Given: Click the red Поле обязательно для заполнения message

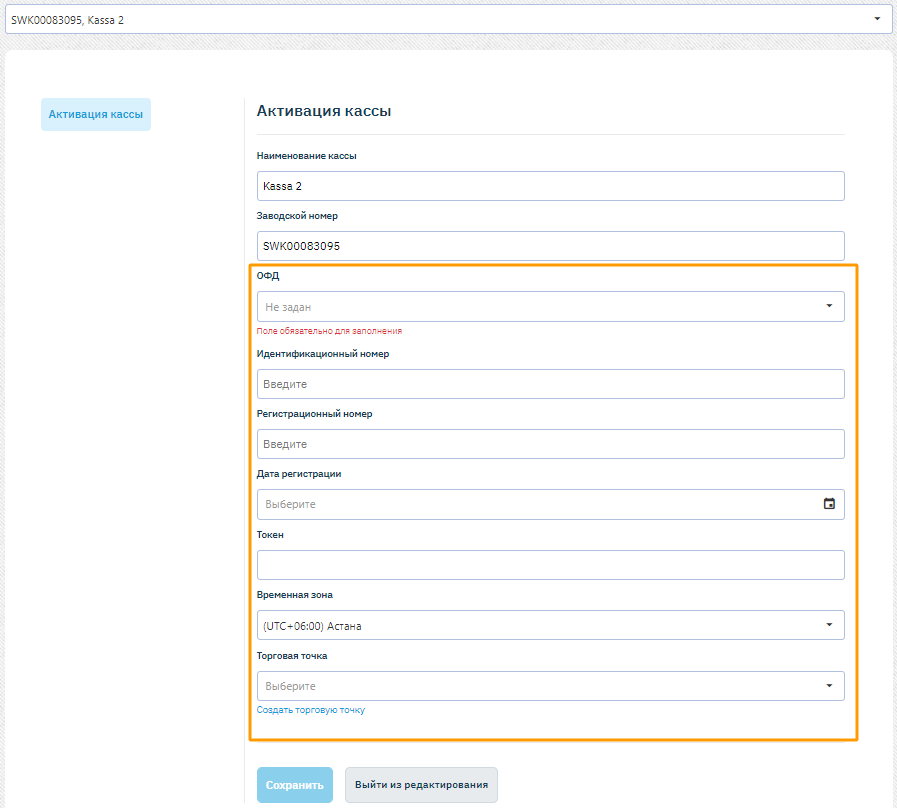Looking at the screenshot, I should click(x=329, y=331).
